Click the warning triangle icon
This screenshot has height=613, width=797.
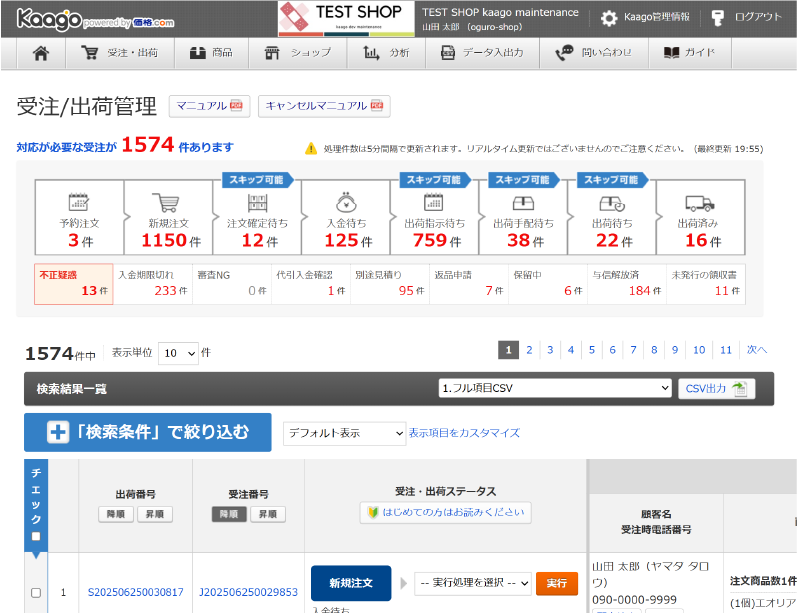tap(311, 148)
